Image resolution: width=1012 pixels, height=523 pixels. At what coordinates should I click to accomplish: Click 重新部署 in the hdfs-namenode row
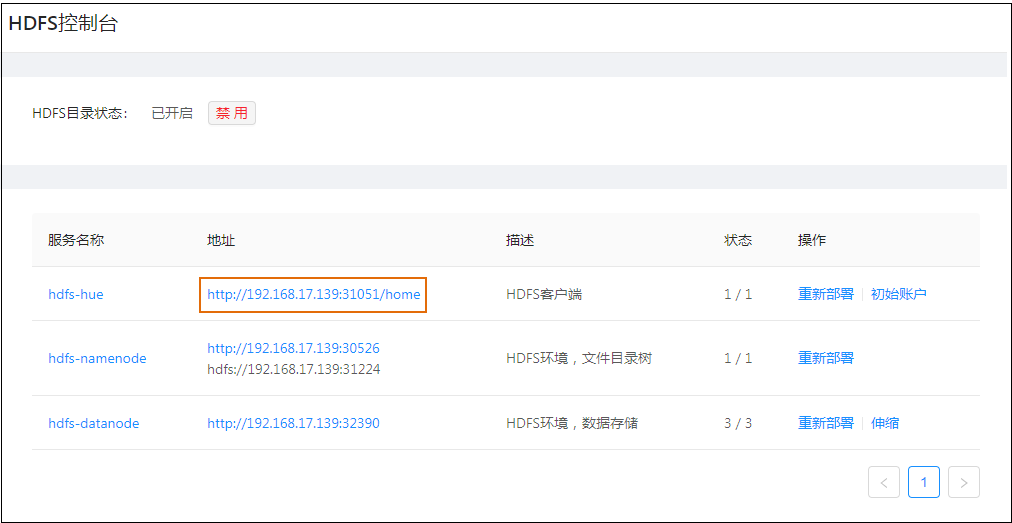click(825, 358)
